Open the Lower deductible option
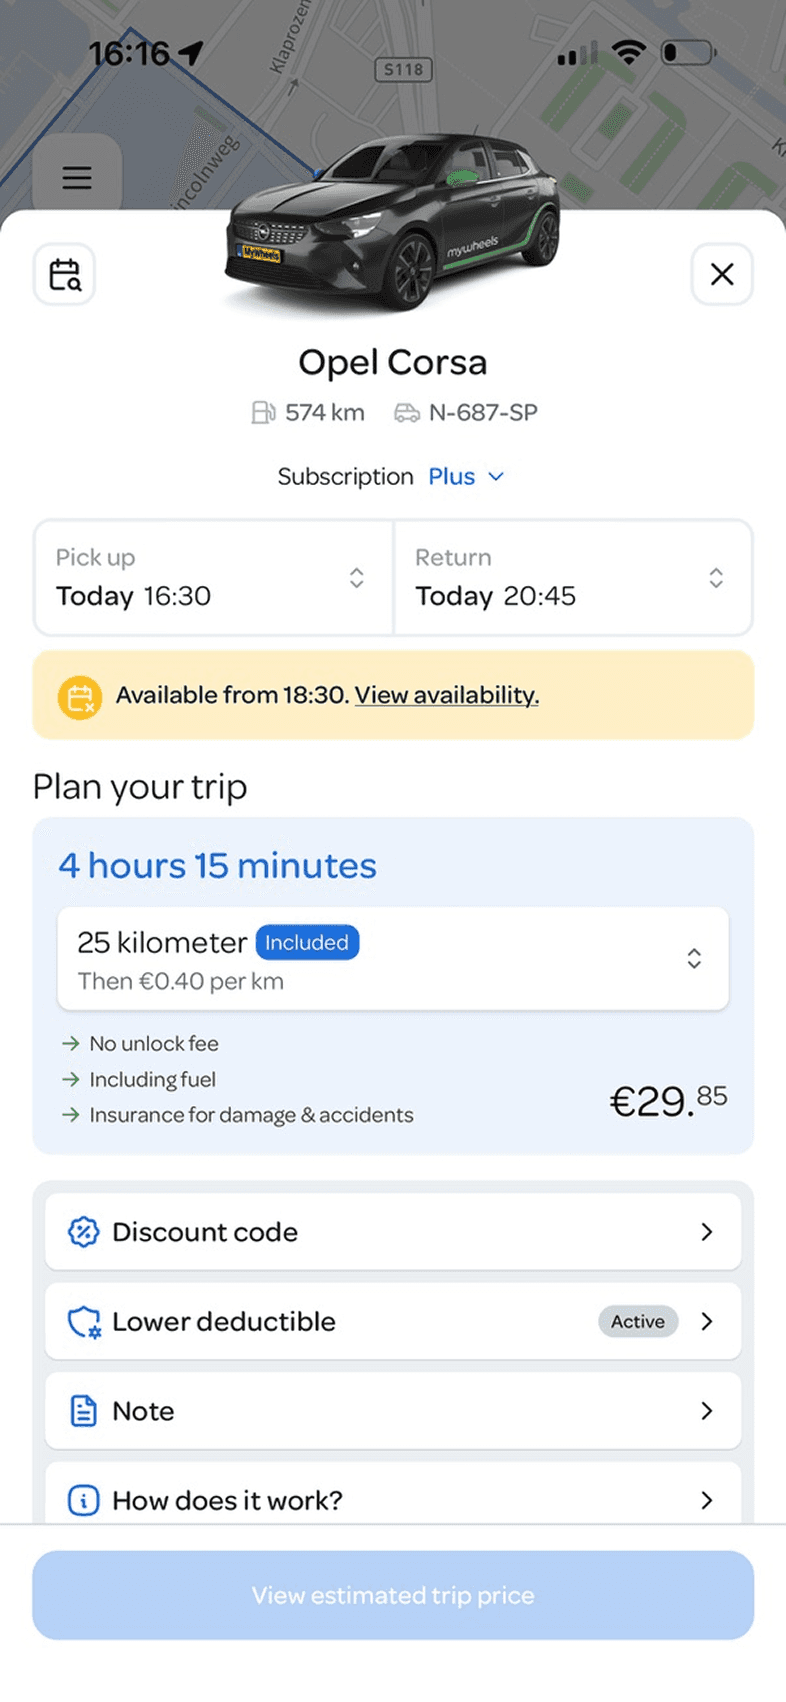786x1702 pixels. (393, 1322)
